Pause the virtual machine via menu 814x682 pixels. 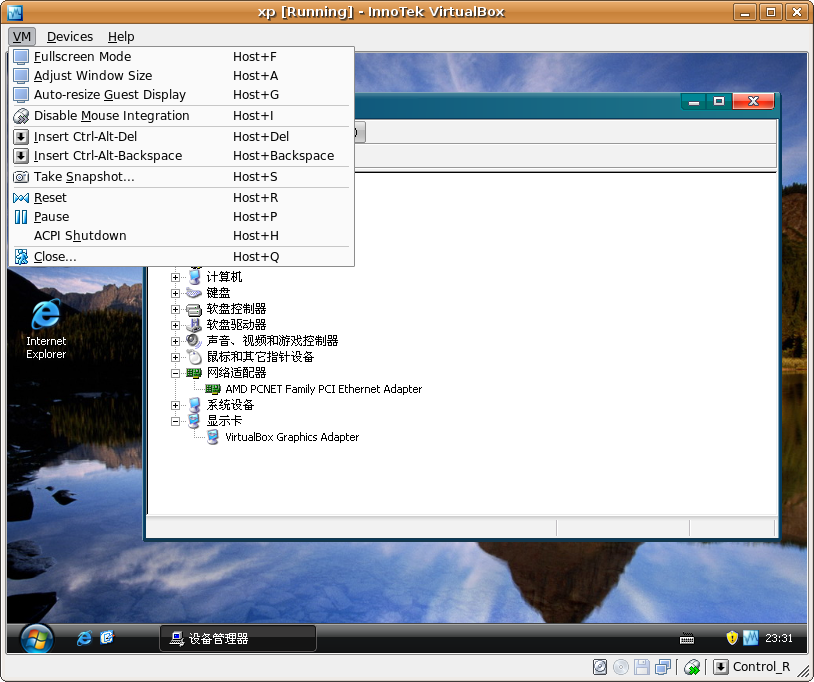pyautogui.click(x=181, y=217)
